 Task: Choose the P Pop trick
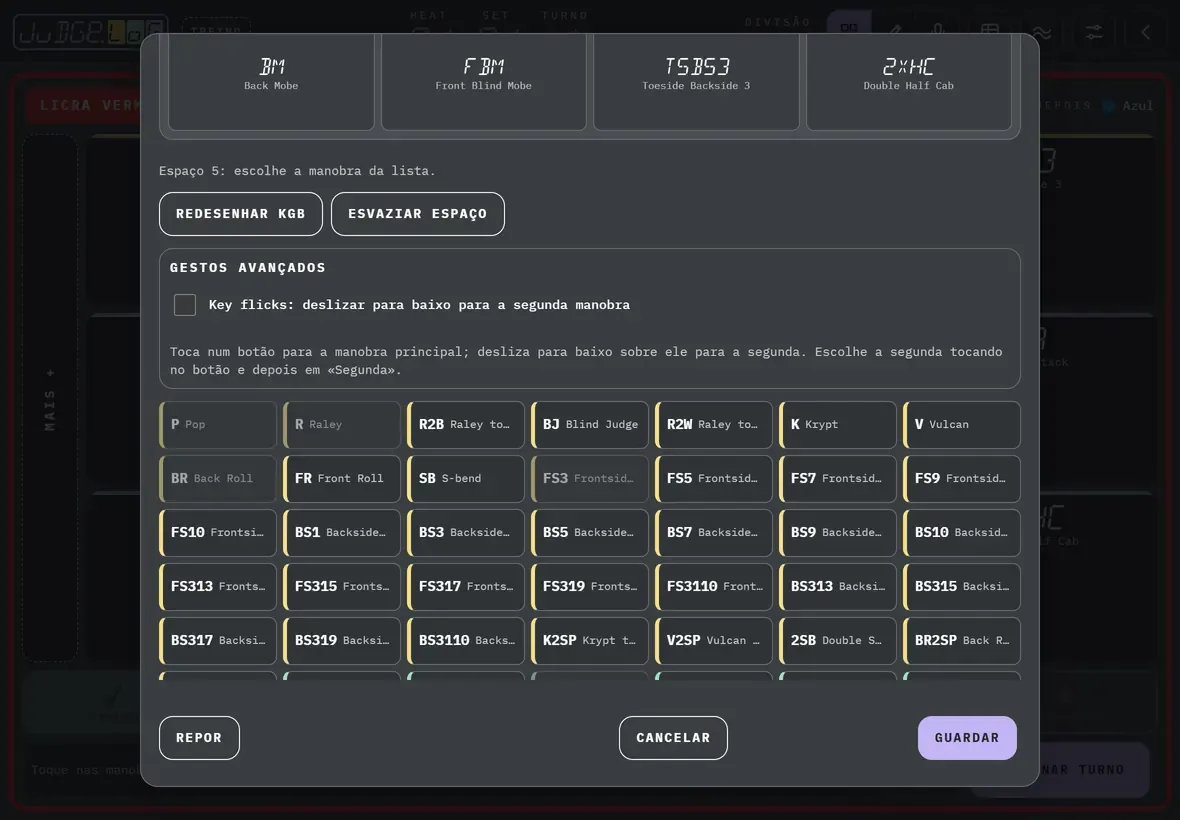(218, 424)
